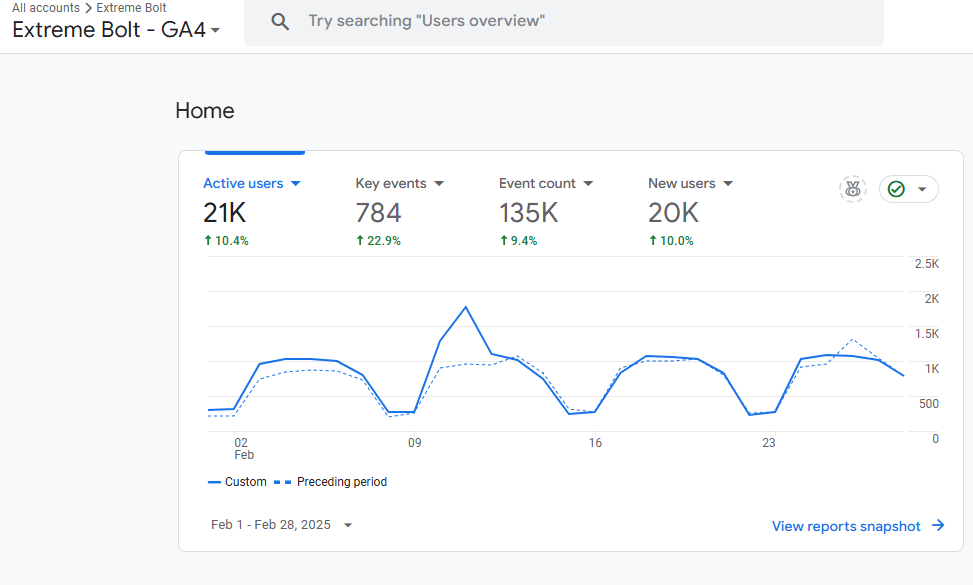Image resolution: width=973 pixels, height=585 pixels.
Task: Click the solid-line Custom legend marker
Action: (214, 482)
